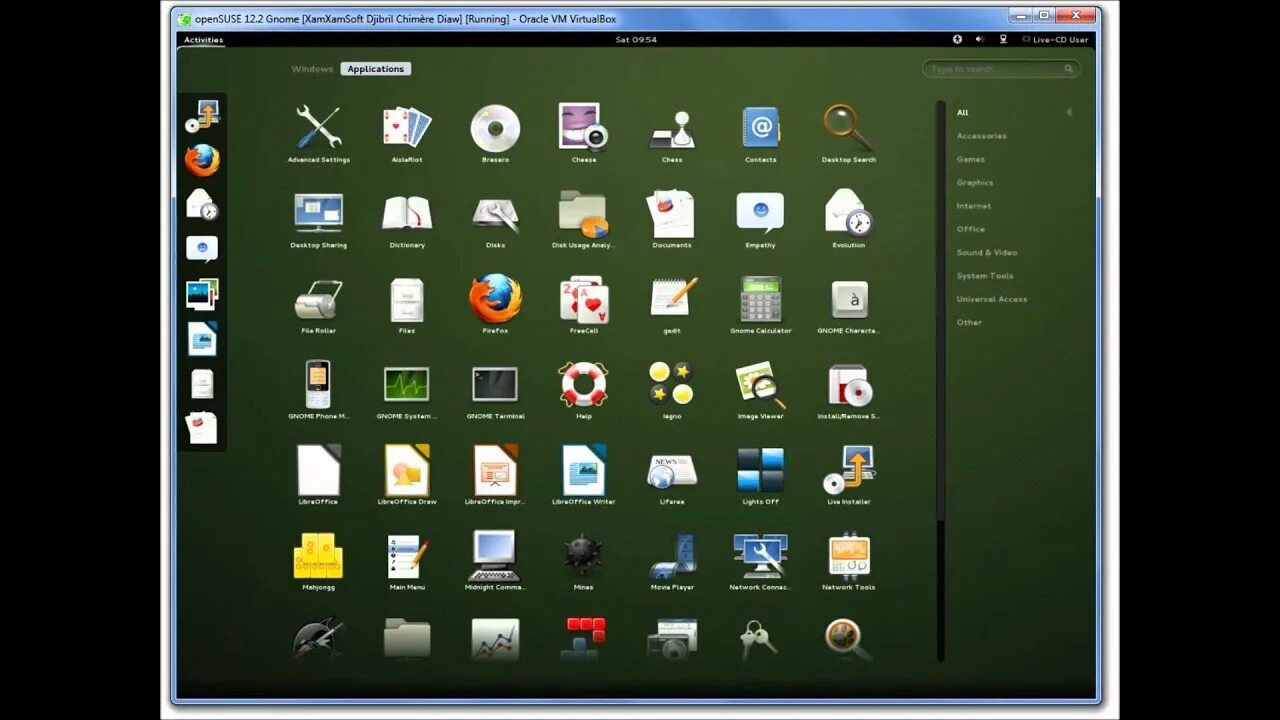Screen dimensions: 1280x720
Task: Launch Firefox from the application grid
Action: point(495,304)
